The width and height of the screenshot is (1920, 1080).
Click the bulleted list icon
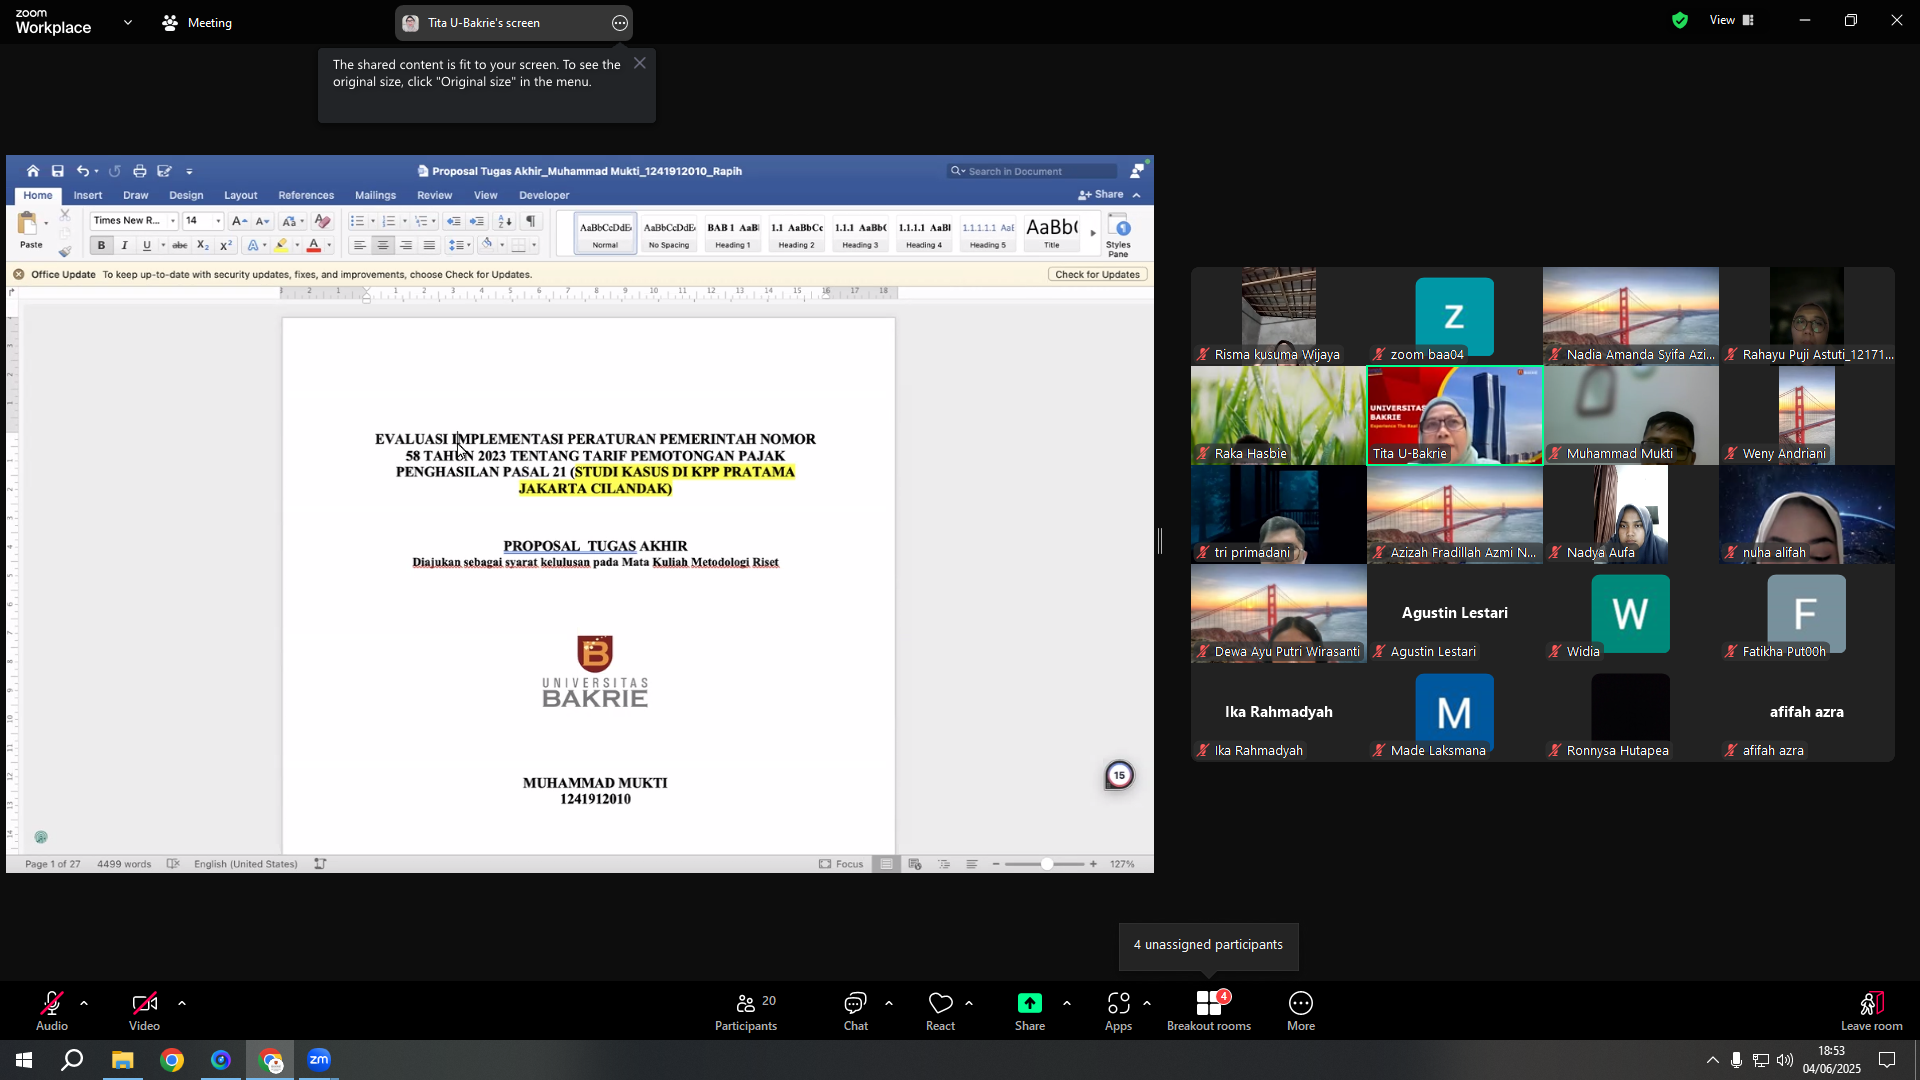[357, 221]
